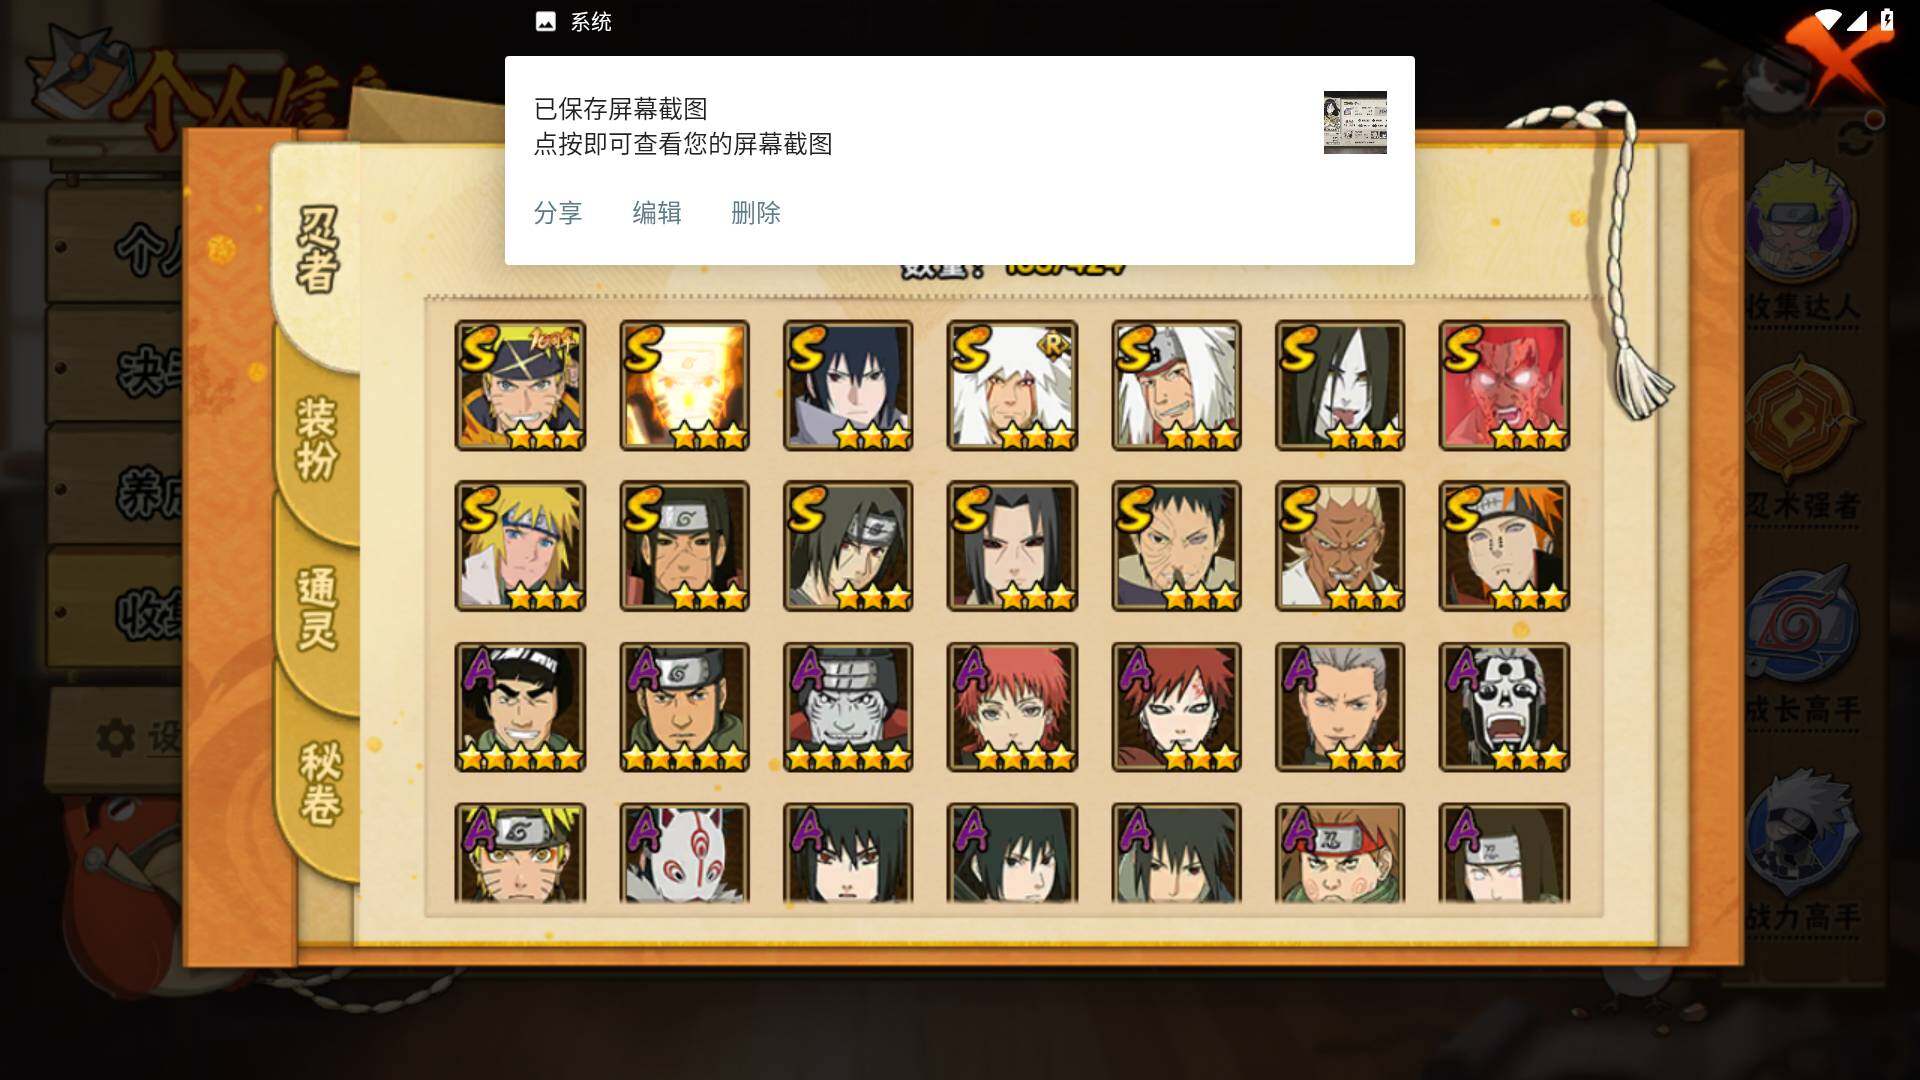Open the 装扮 side tab
The height and width of the screenshot is (1080, 1920).
[318, 440]
